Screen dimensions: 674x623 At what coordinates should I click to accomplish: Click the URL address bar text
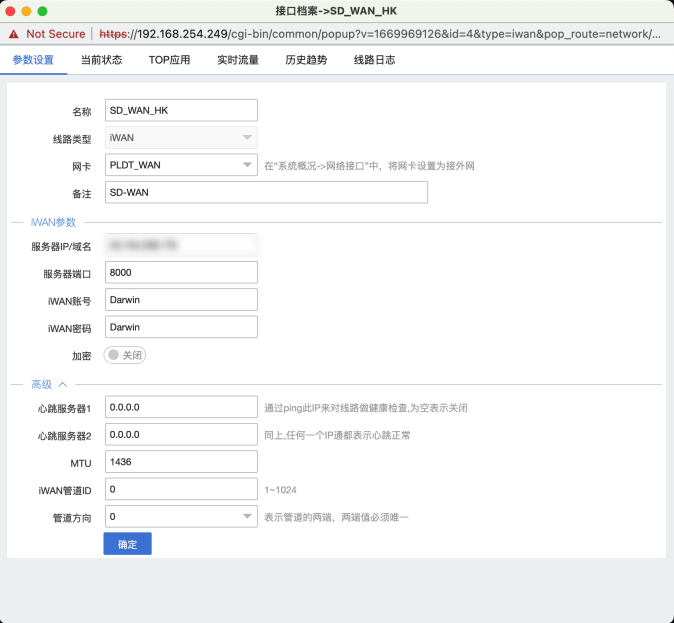(380, 34)
